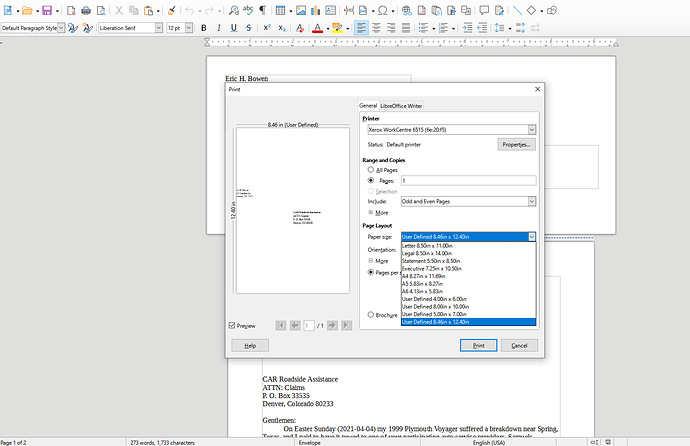
Task: Select the Insert Line tool icon
Action: pyautogui.click(x=517, y=10)
